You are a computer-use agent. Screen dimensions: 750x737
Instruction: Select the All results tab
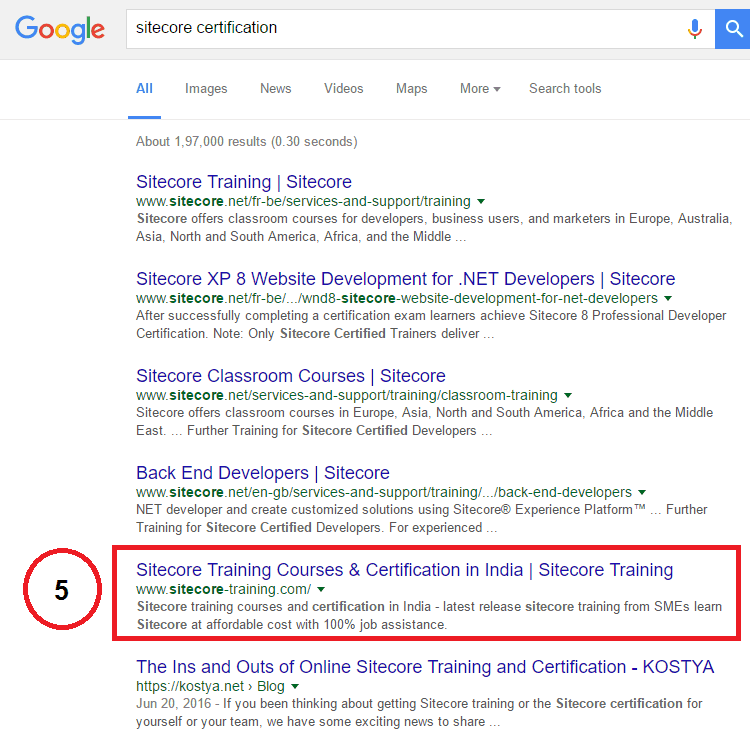tap(144, 89)
